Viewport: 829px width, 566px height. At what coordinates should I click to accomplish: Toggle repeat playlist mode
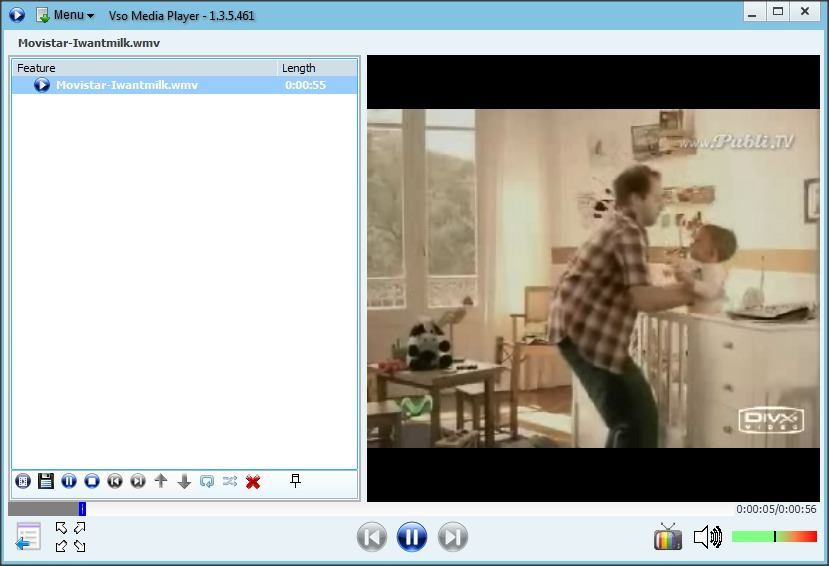207,481
